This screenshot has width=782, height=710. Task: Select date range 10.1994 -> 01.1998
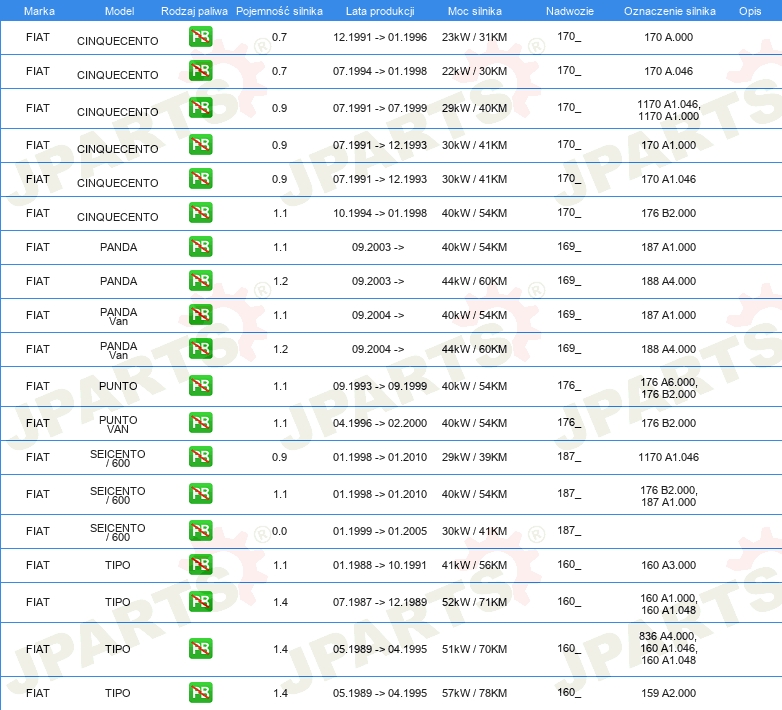380,213
